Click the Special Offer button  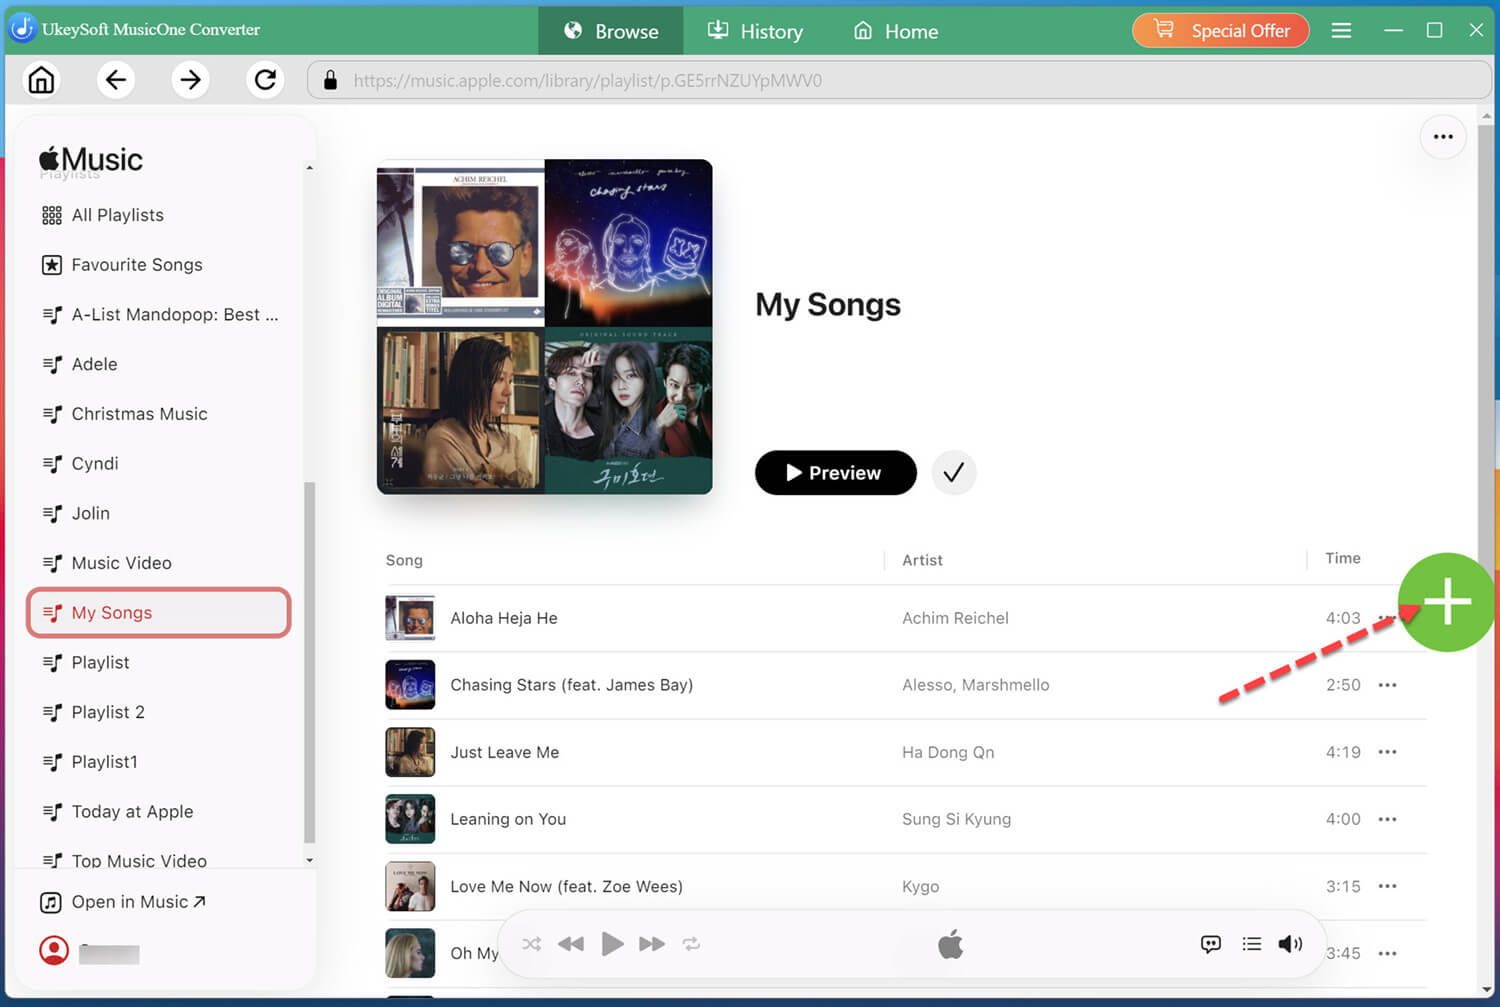click(1221, 30)
